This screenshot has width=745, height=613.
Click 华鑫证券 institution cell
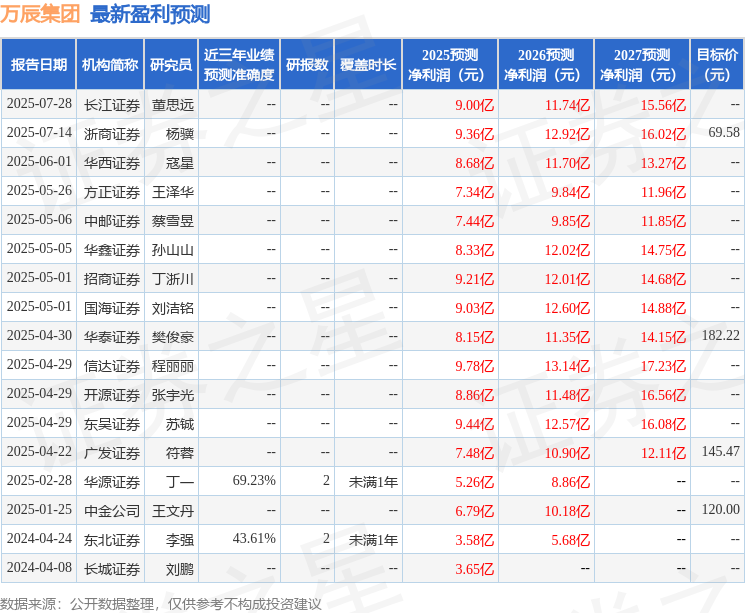pos(112,249)
